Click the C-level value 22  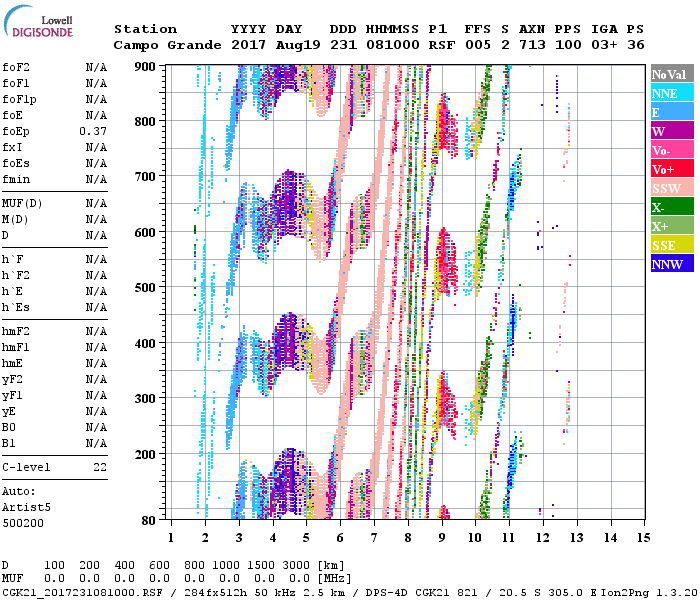point(100,468)
